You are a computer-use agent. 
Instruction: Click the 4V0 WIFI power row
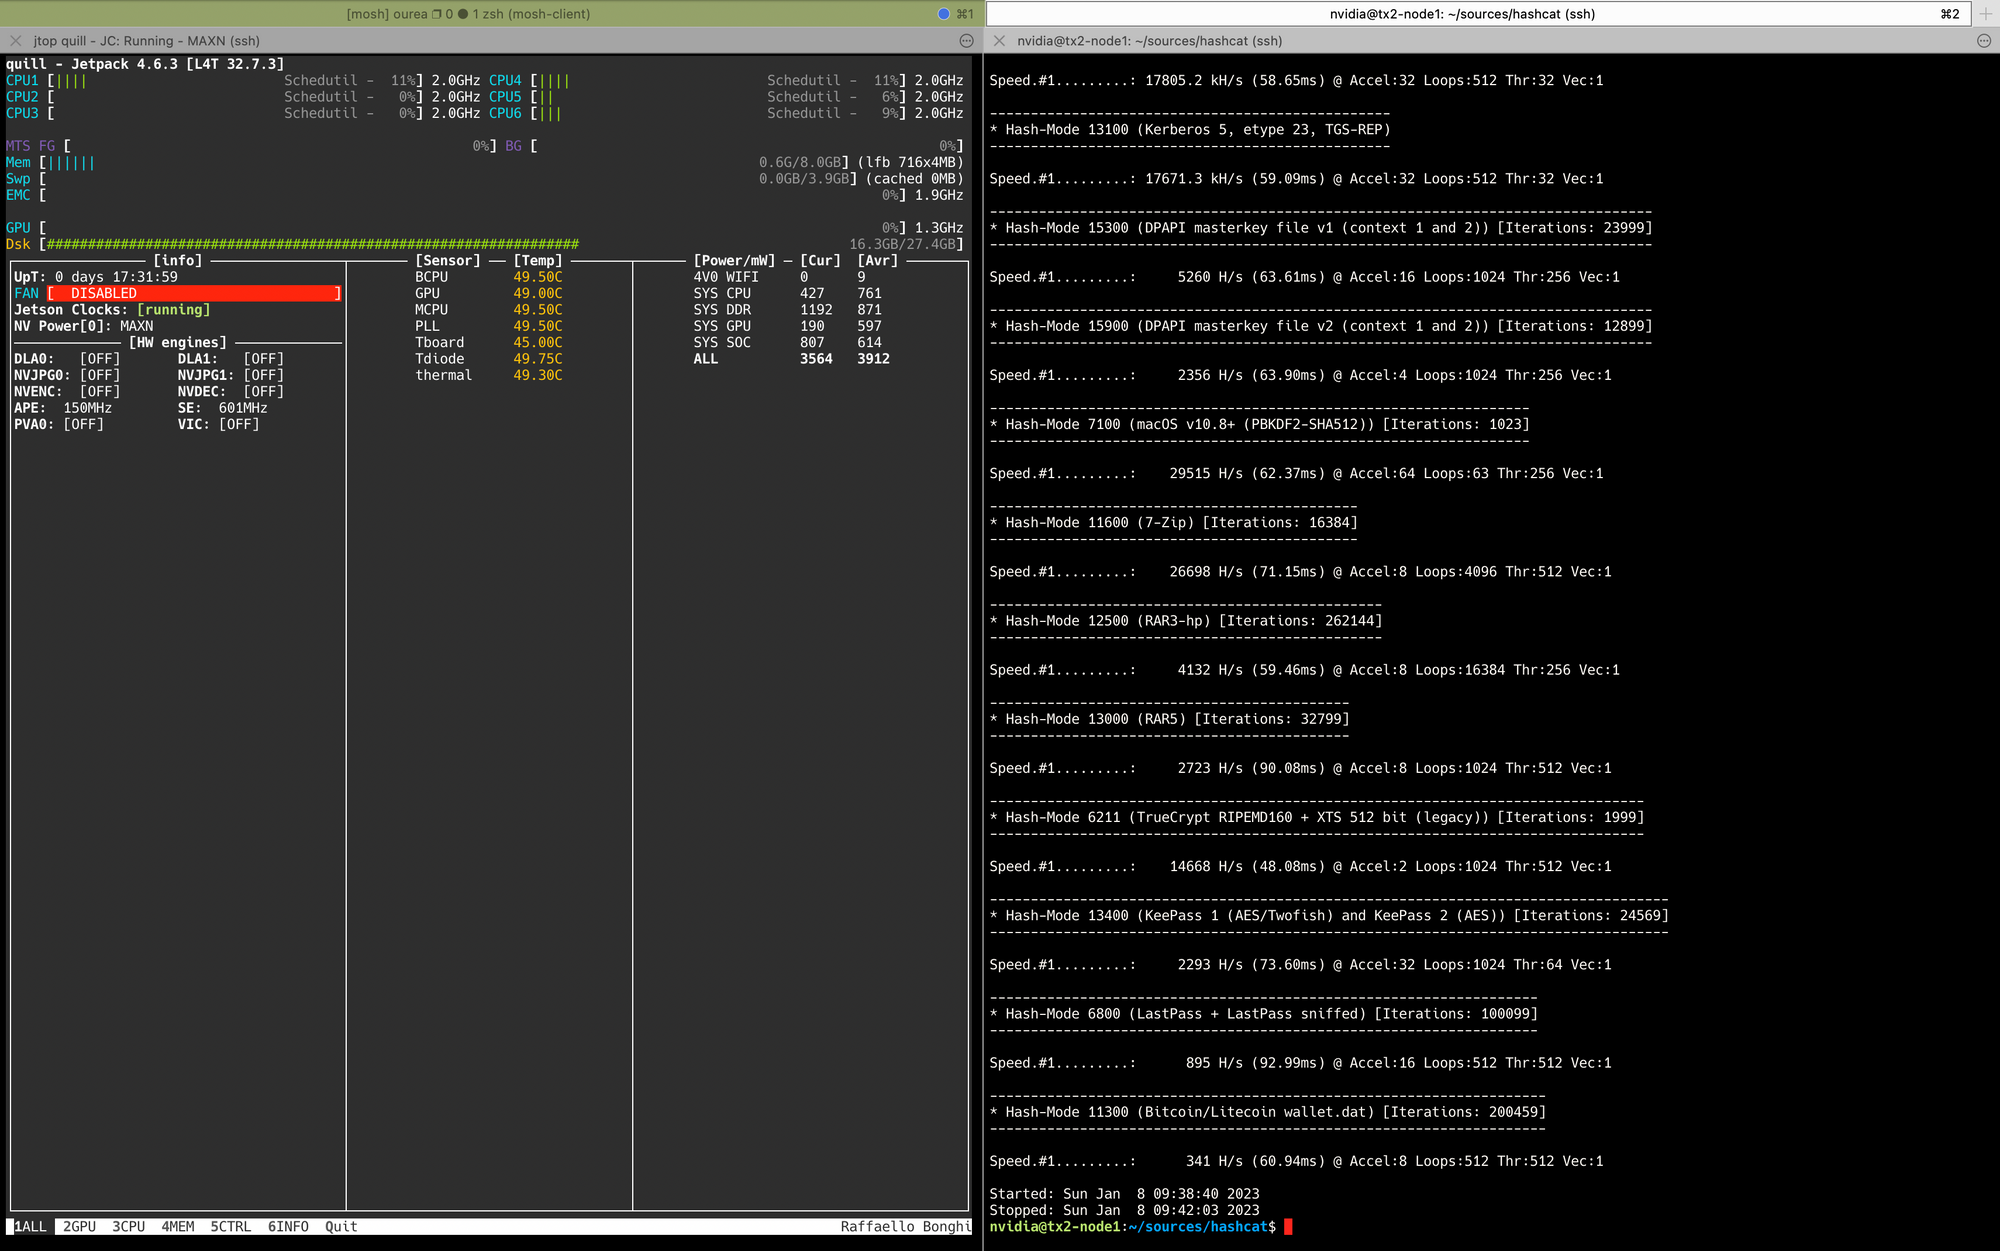click(780, 277)
